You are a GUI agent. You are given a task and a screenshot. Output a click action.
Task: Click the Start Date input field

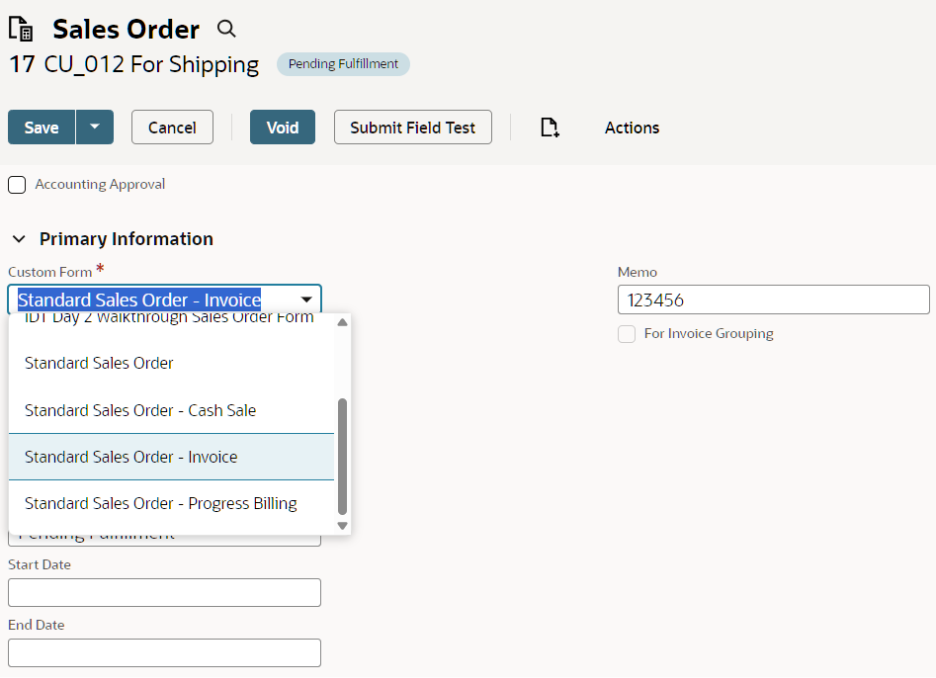click(x=165, y=593)
